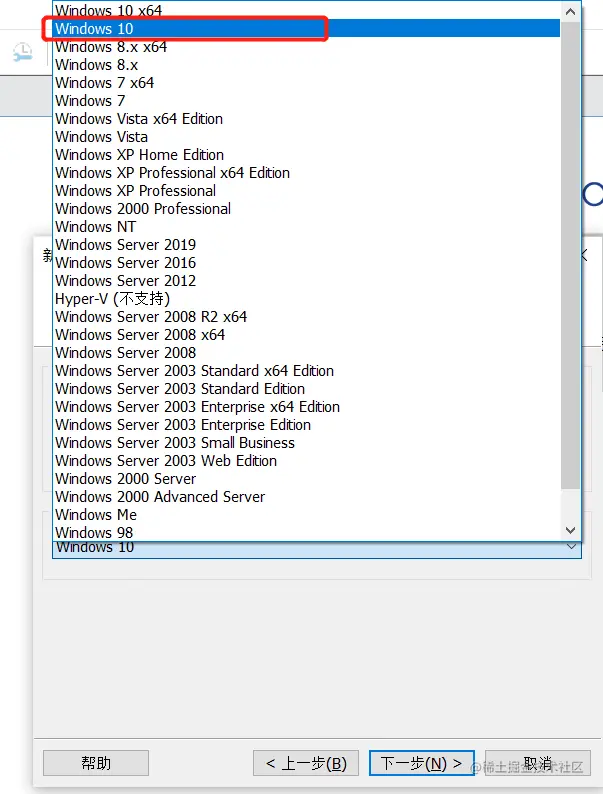Open the 帮助 help button
Viewport: 603px width, 794px height.
pos(96,763)
